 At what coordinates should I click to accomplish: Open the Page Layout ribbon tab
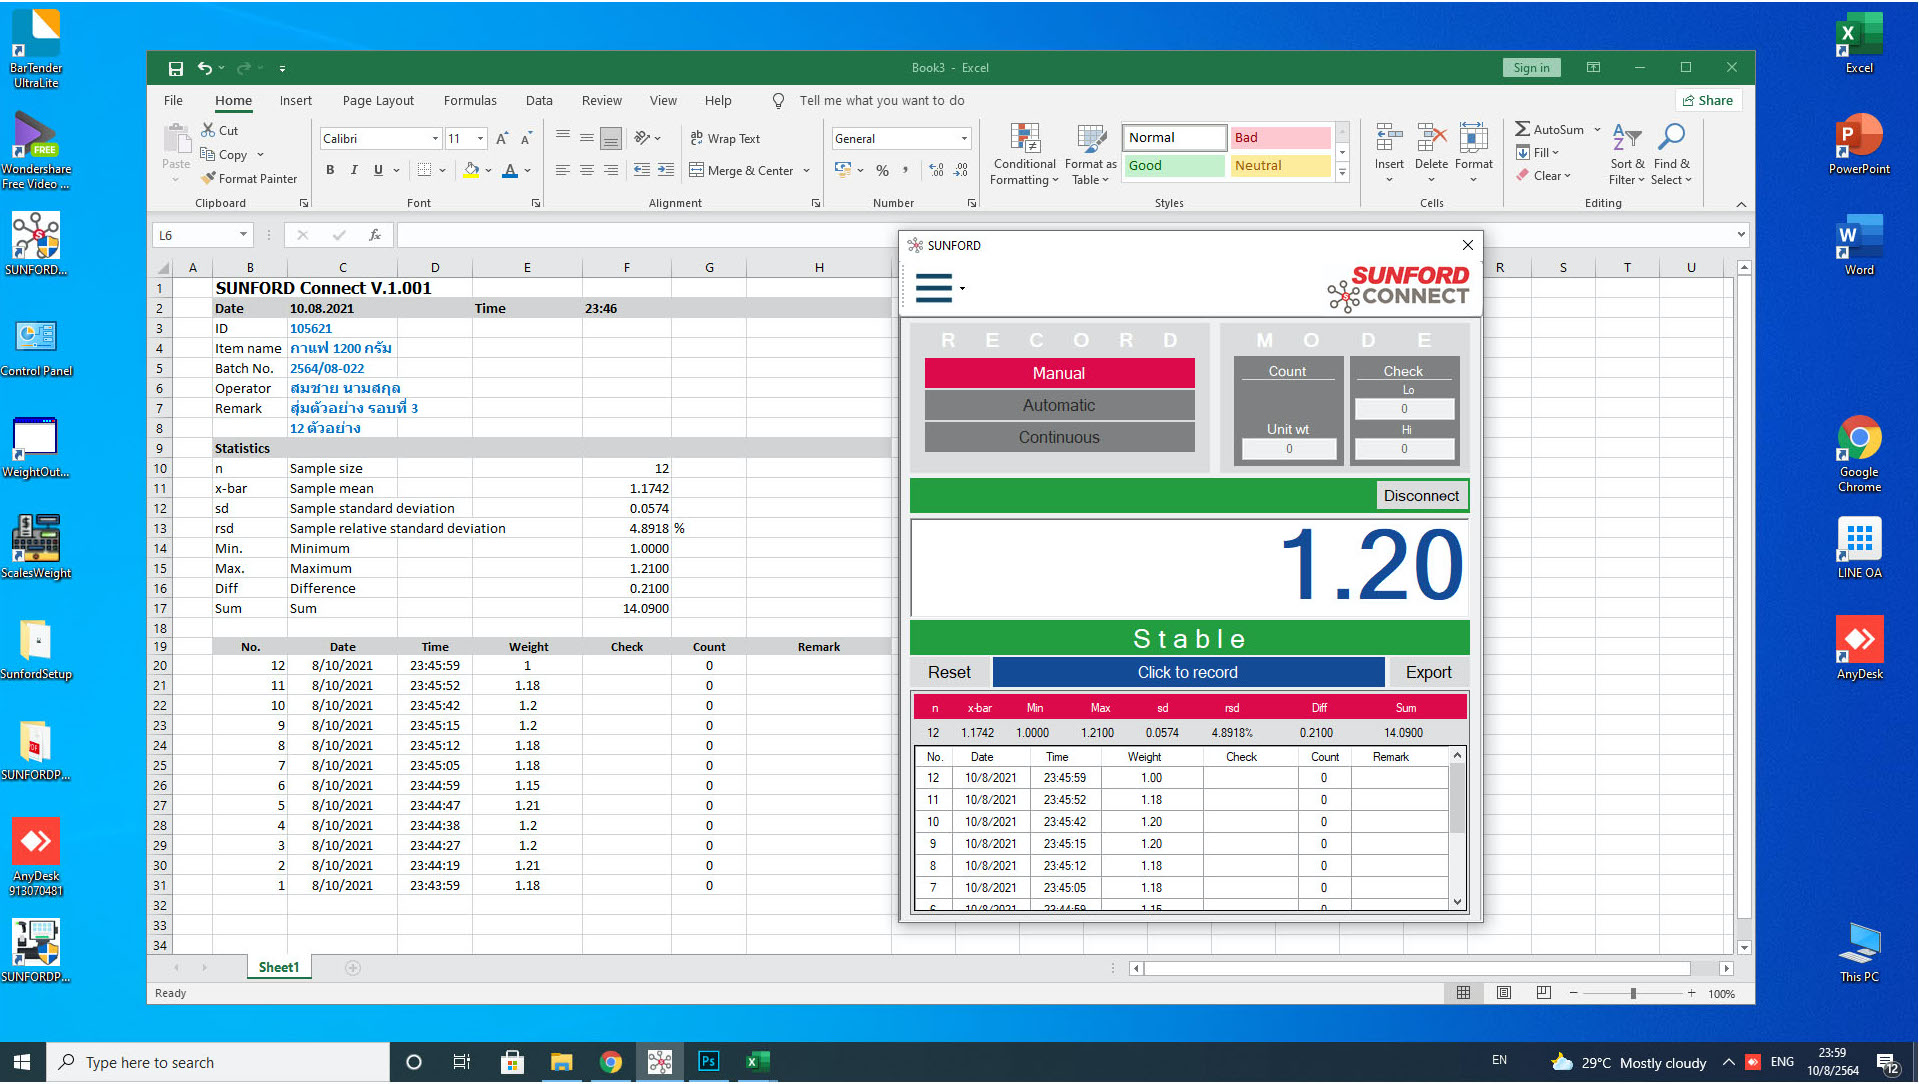pos(378,101)
